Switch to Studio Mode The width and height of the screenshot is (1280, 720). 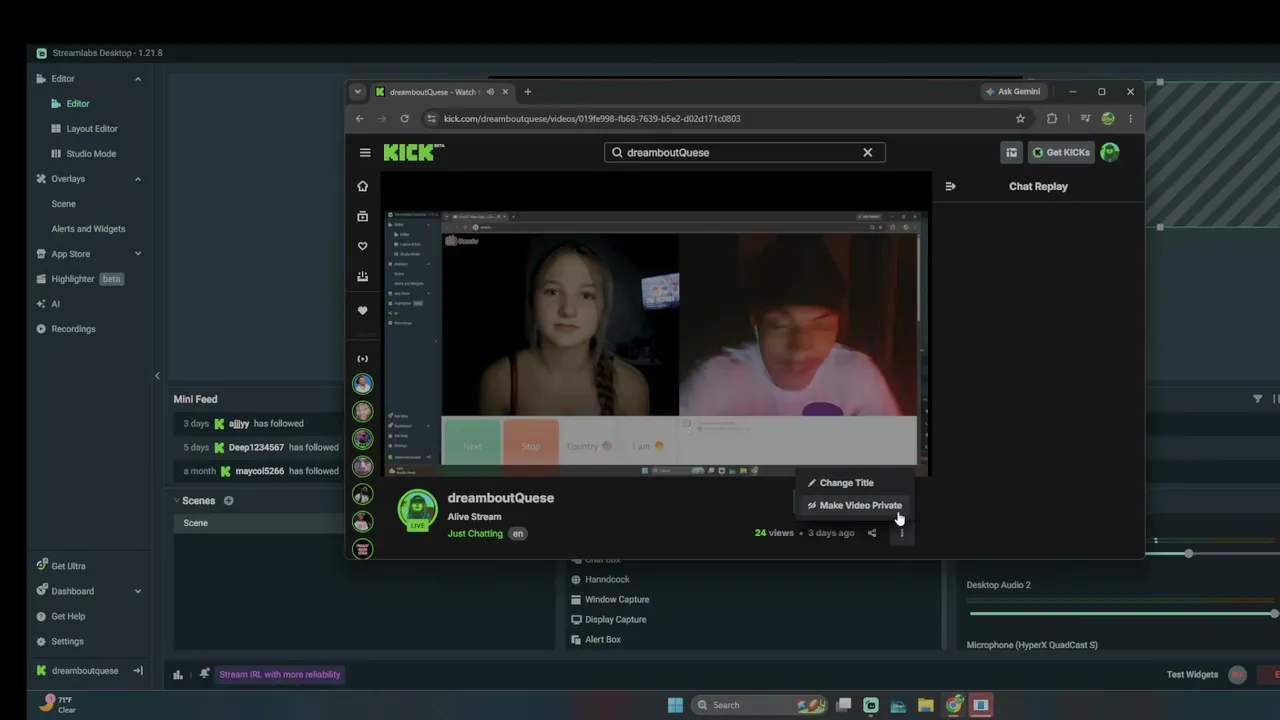pos(91,154)
